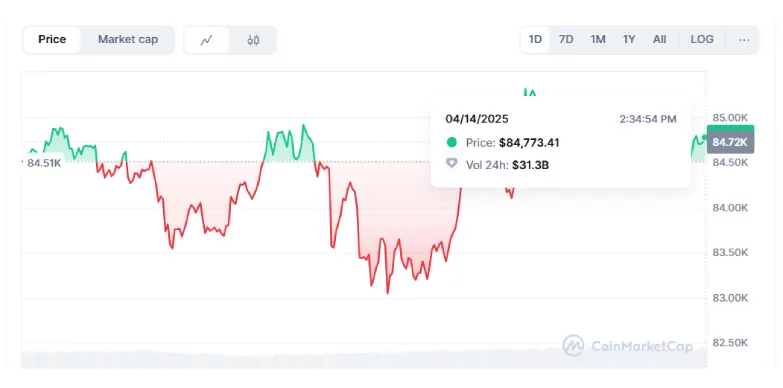Click the Vol 24h $31.3B value
This screenshot has height=388, width=783.
530,165
